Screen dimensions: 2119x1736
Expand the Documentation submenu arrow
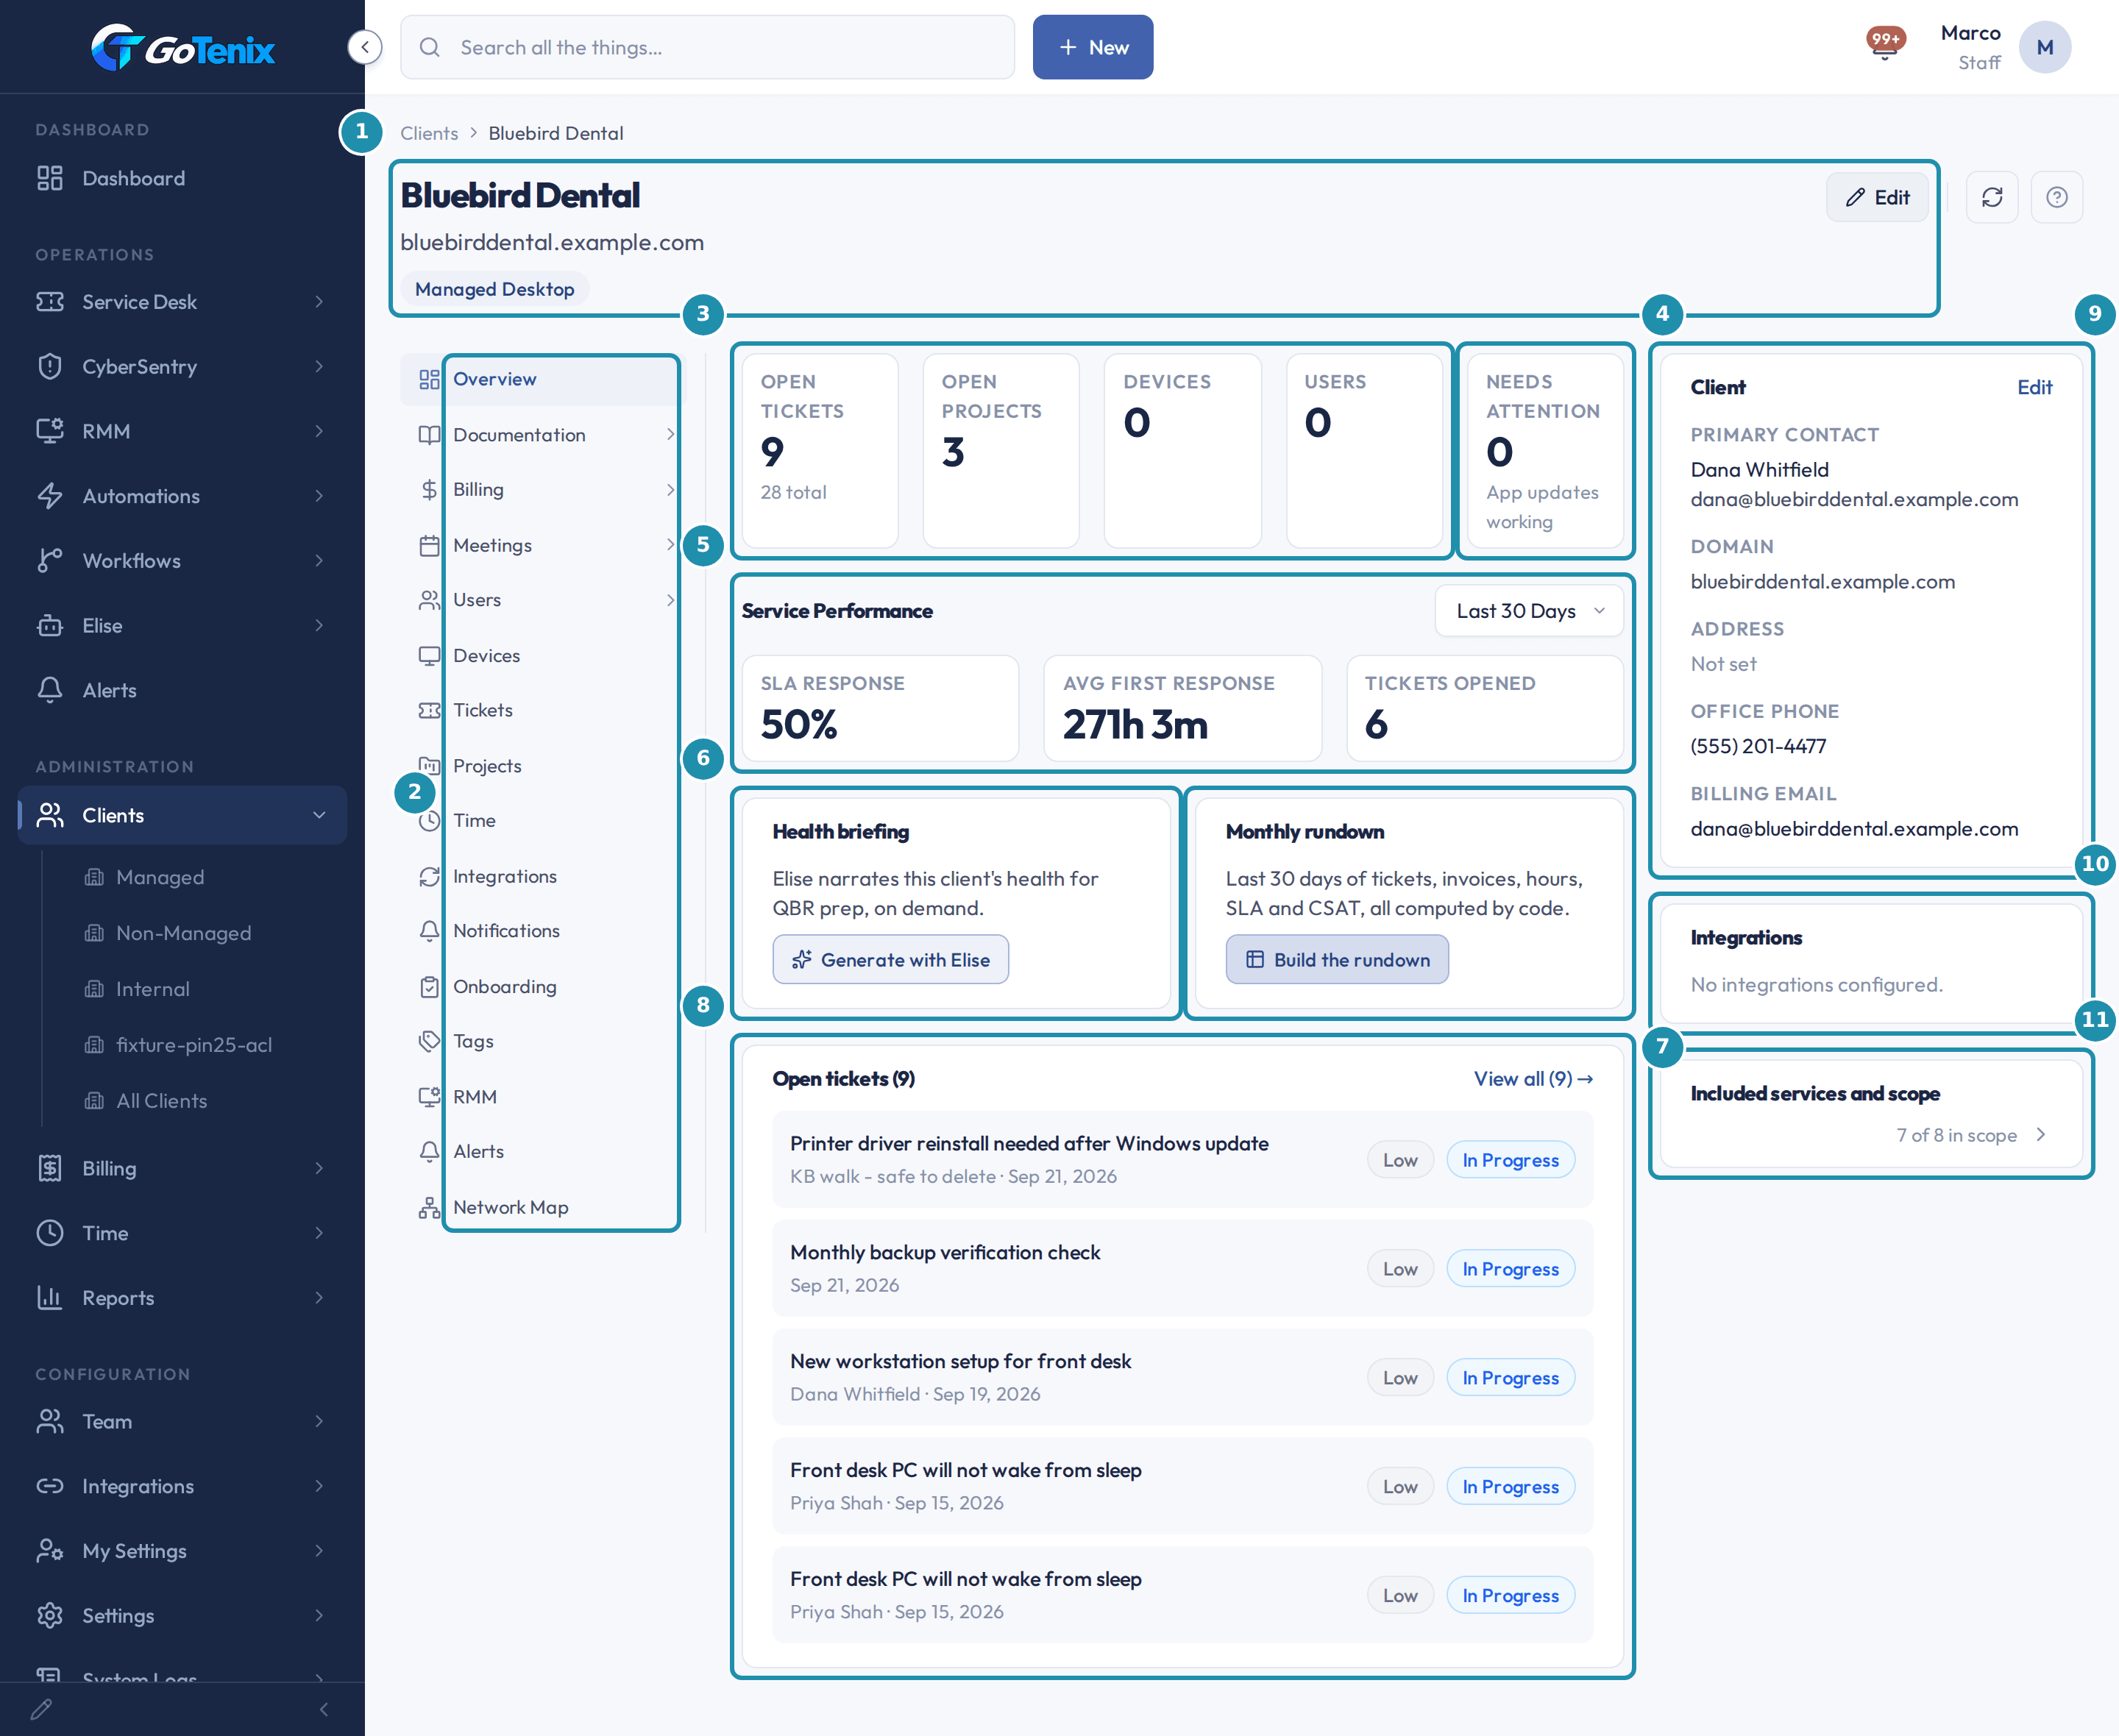[670, 434]
